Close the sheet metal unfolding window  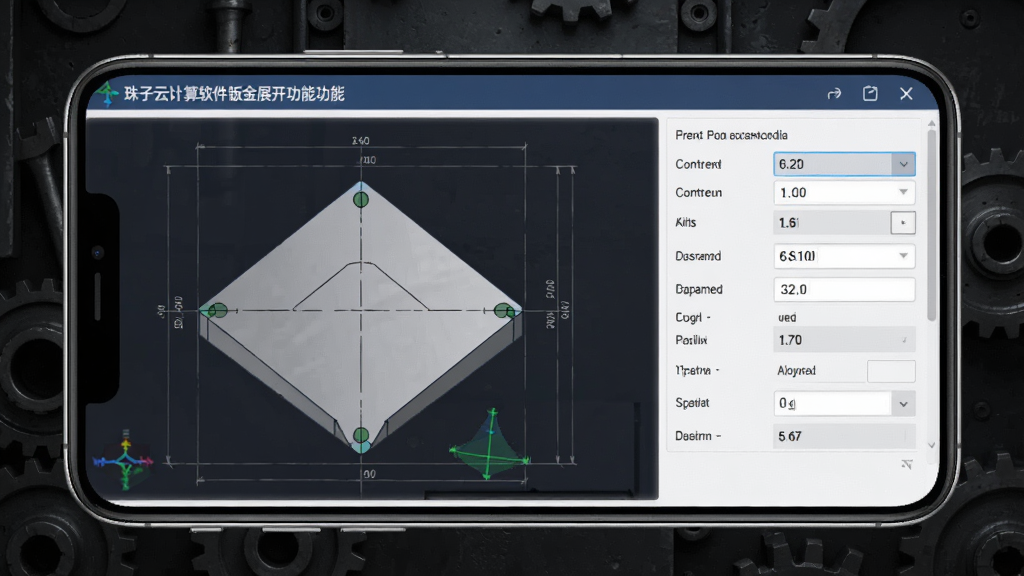[906, 93]
